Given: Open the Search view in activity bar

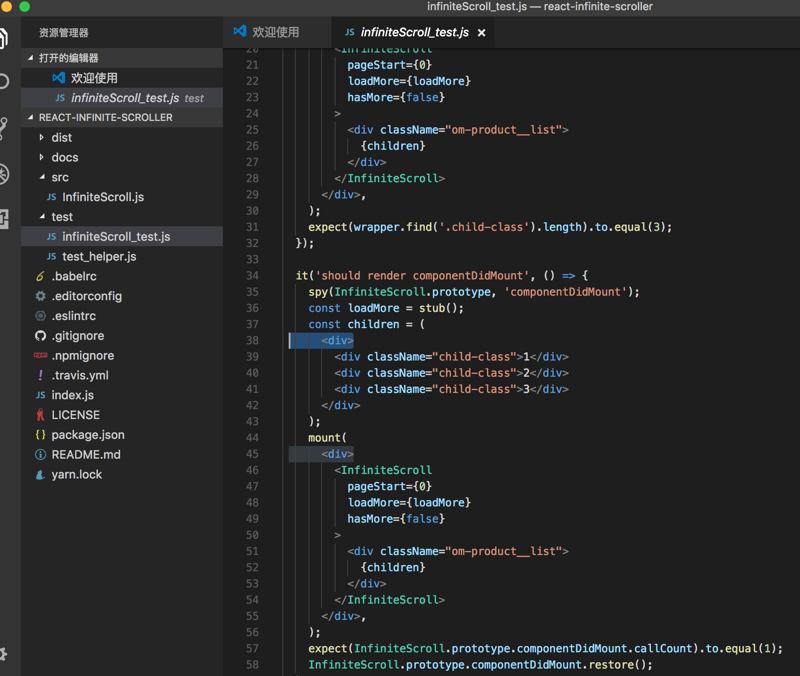Looking at the screenshot, I should [x=4, y=82].
